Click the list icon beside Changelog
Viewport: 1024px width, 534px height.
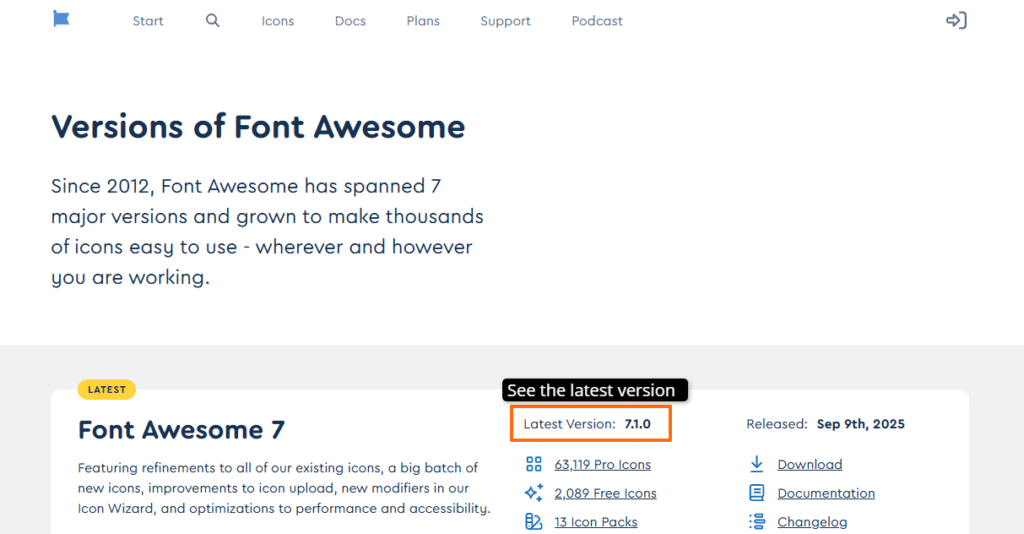point(756,522)
